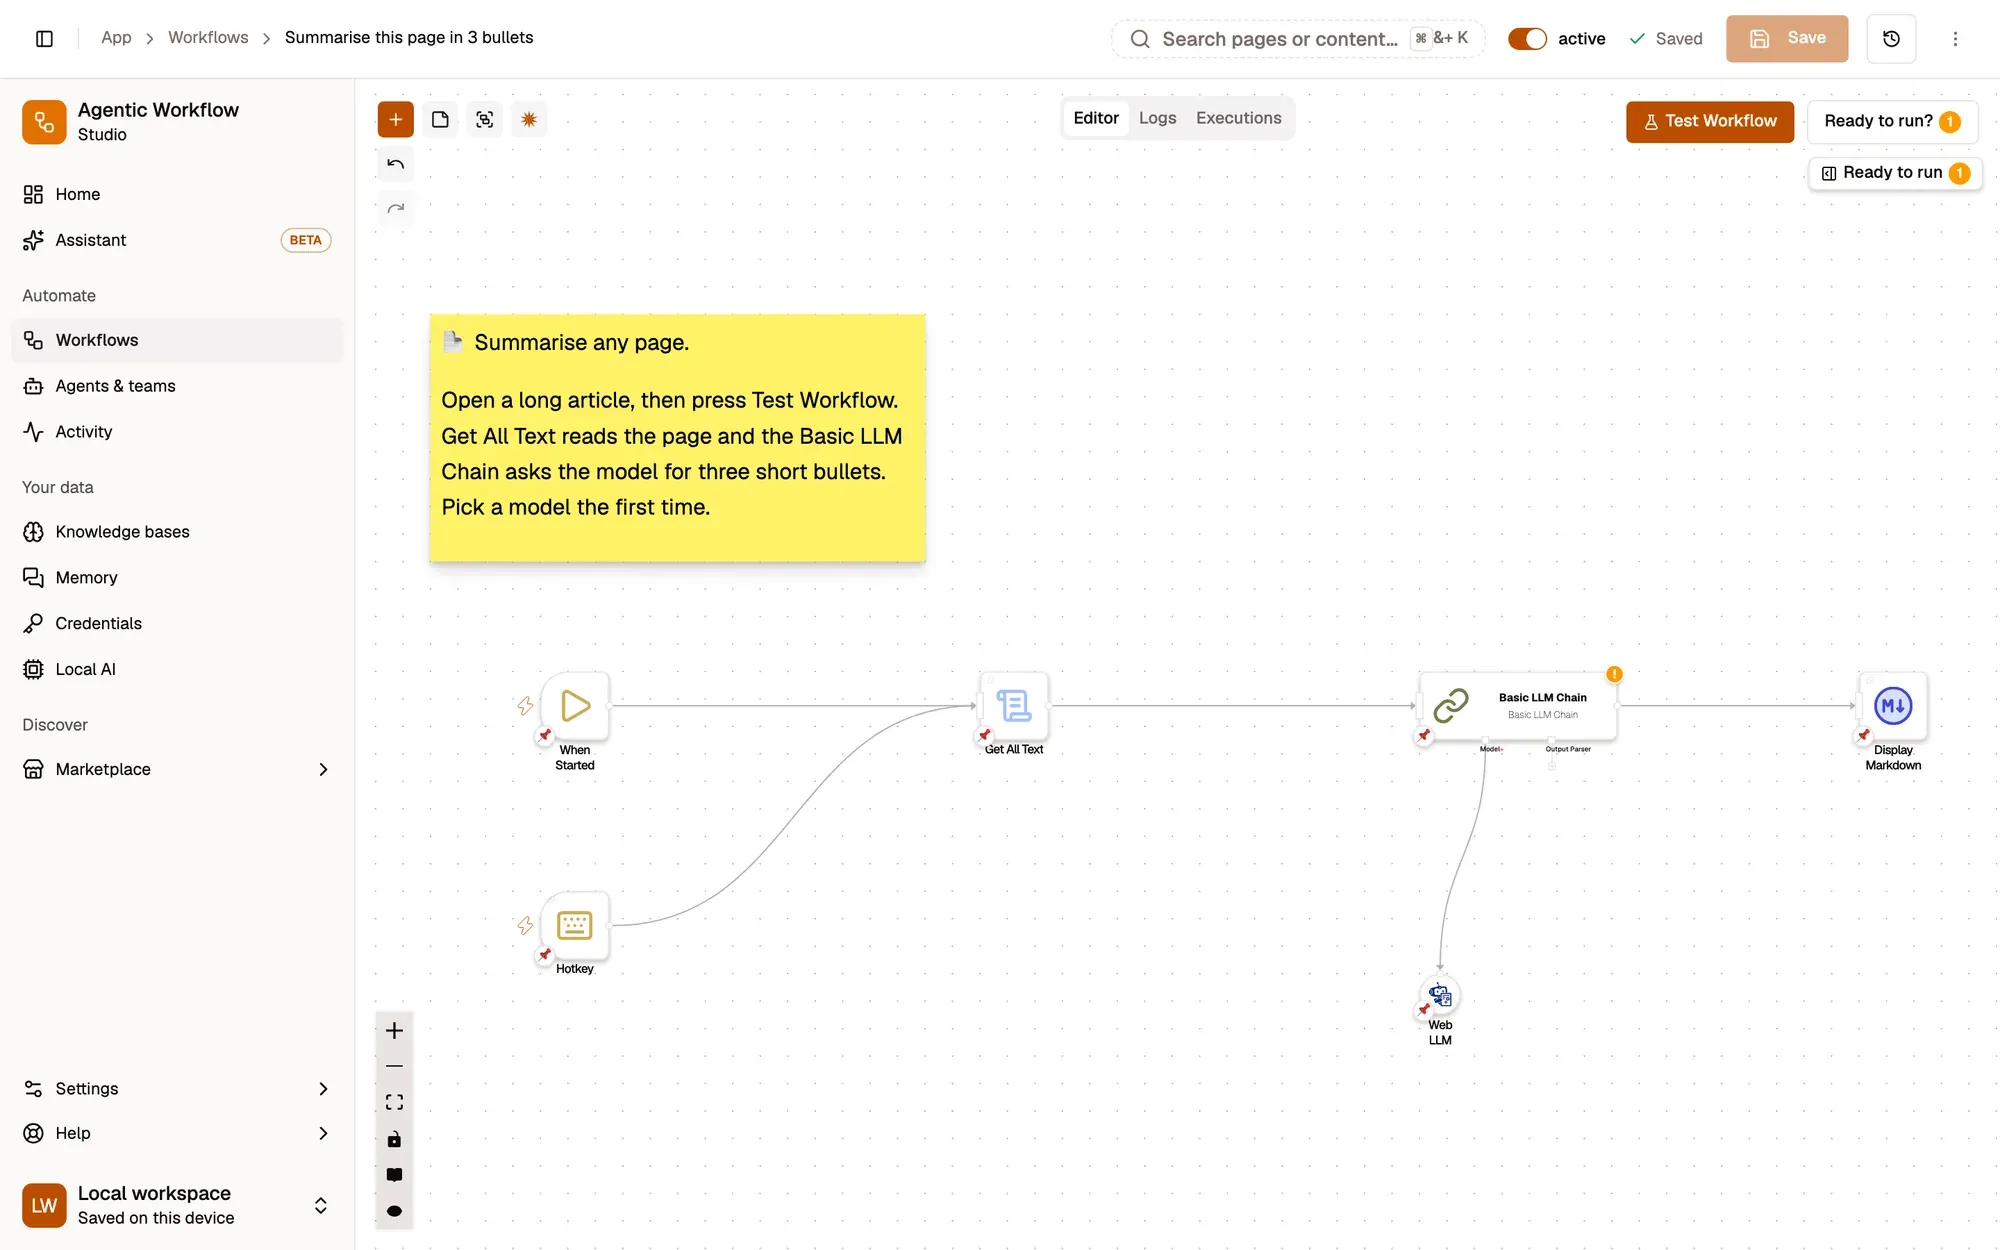Go to Workflows breadcrumb link
The image size is (2000, 1250).
pyautogui.click(x=208, y=37)
